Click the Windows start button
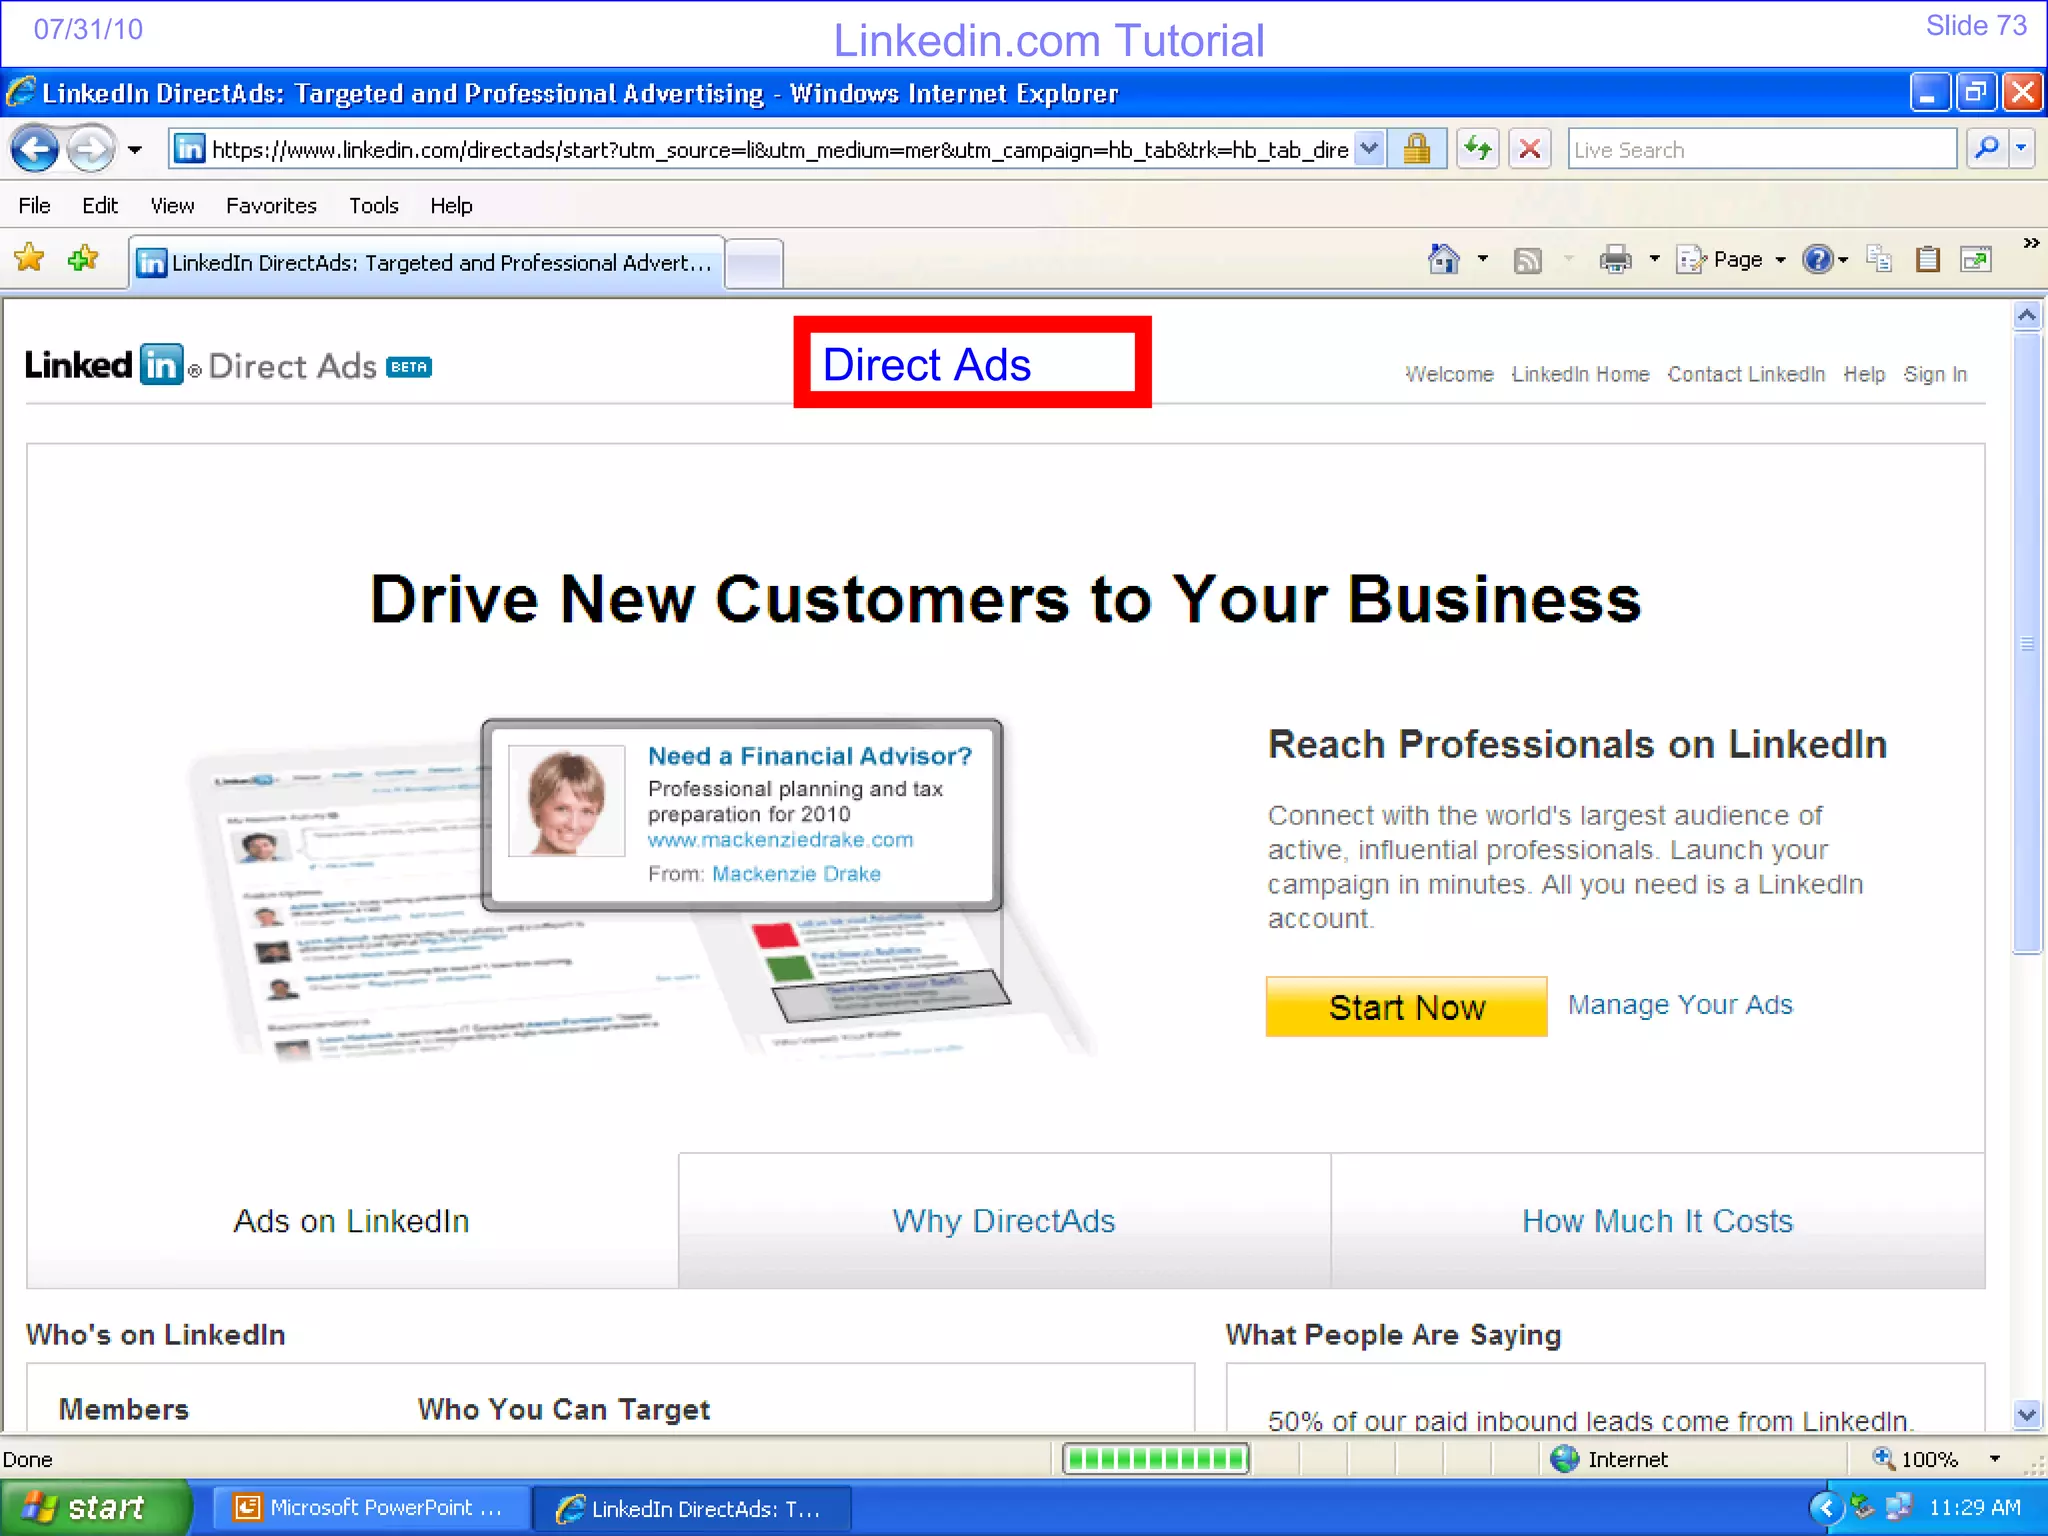Viewport: 2048px width, 1536px height. click(96, 1508)
